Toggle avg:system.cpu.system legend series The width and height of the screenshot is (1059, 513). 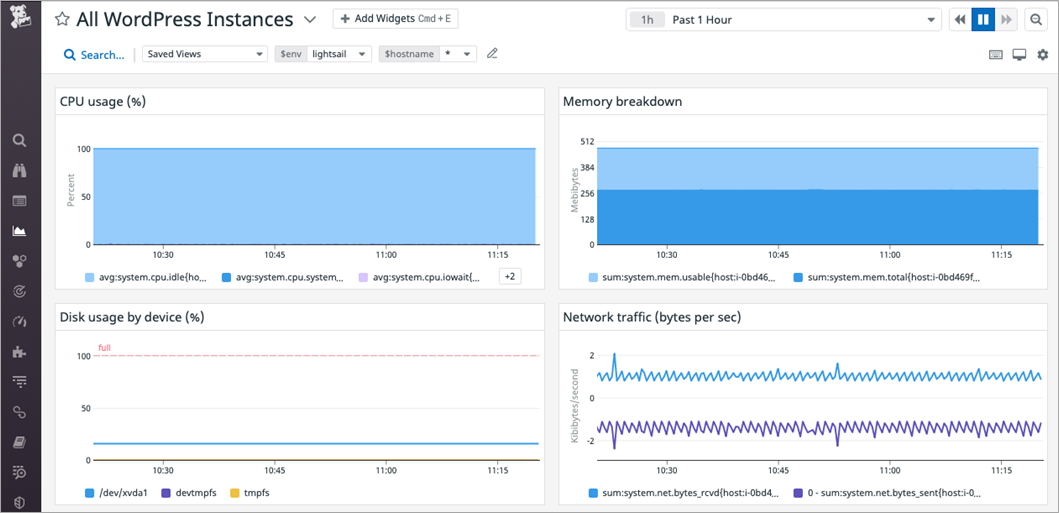tap(284, 277)
